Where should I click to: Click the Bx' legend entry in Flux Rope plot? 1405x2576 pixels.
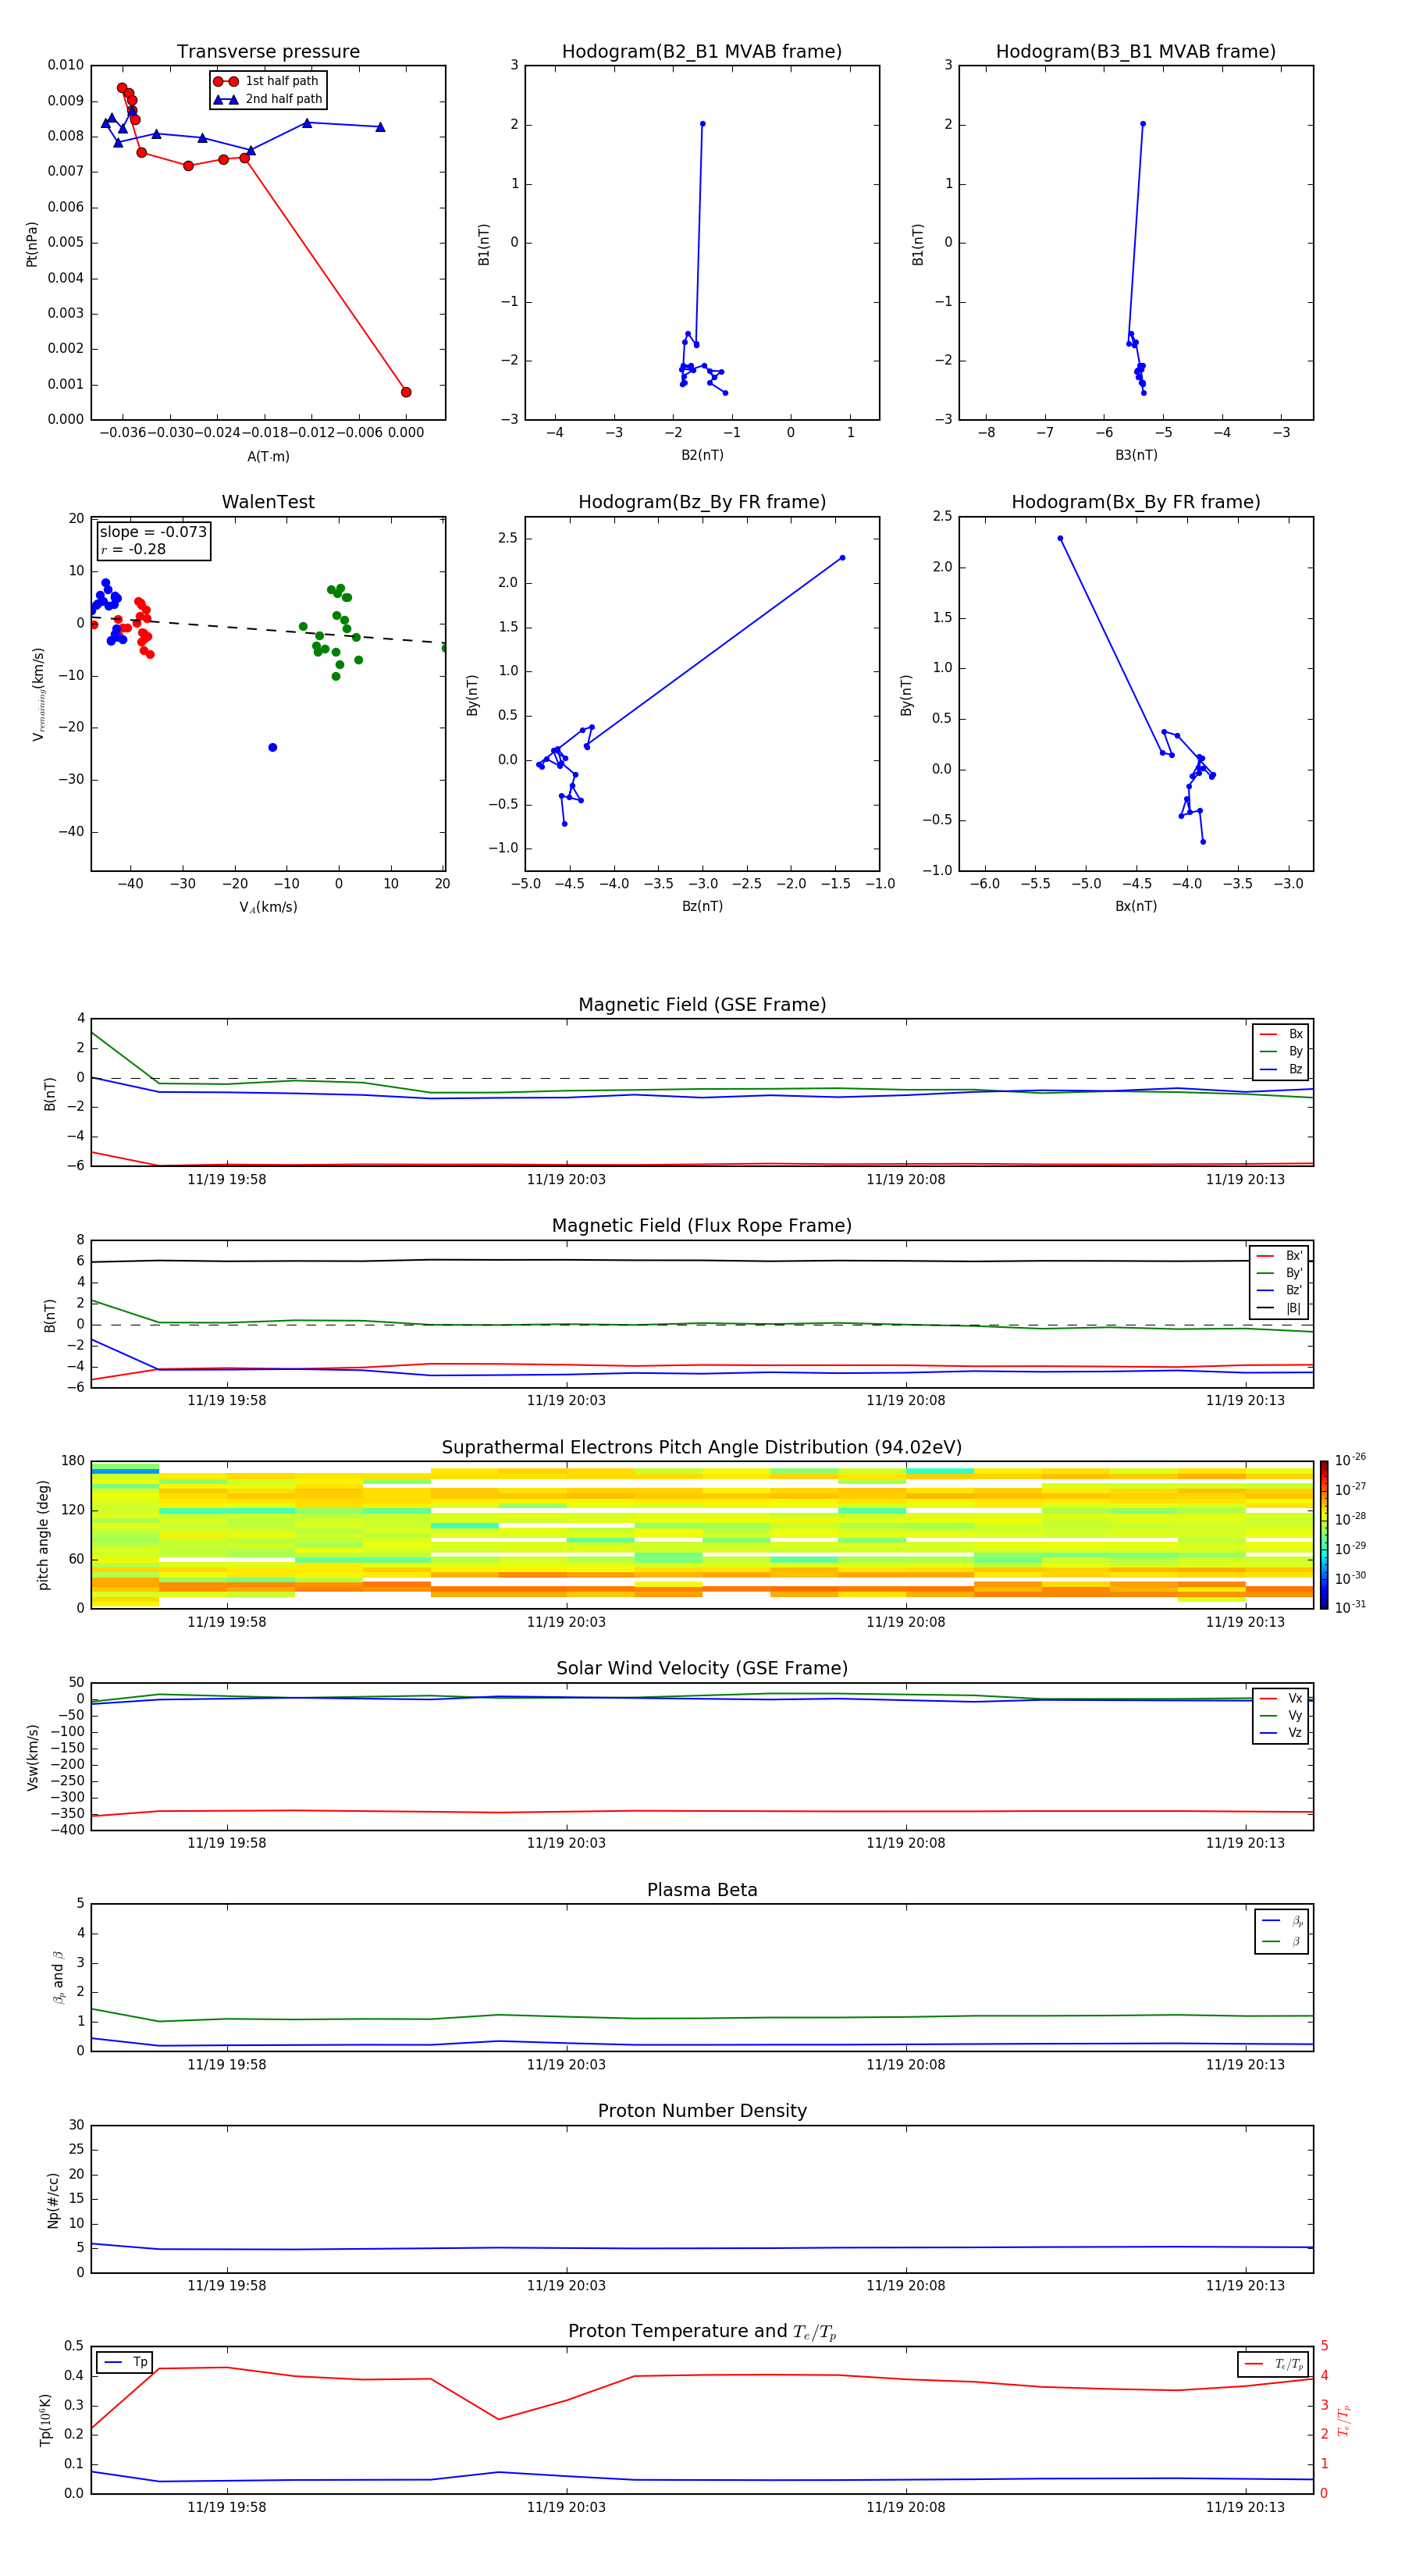[x=1280, y=1256]
